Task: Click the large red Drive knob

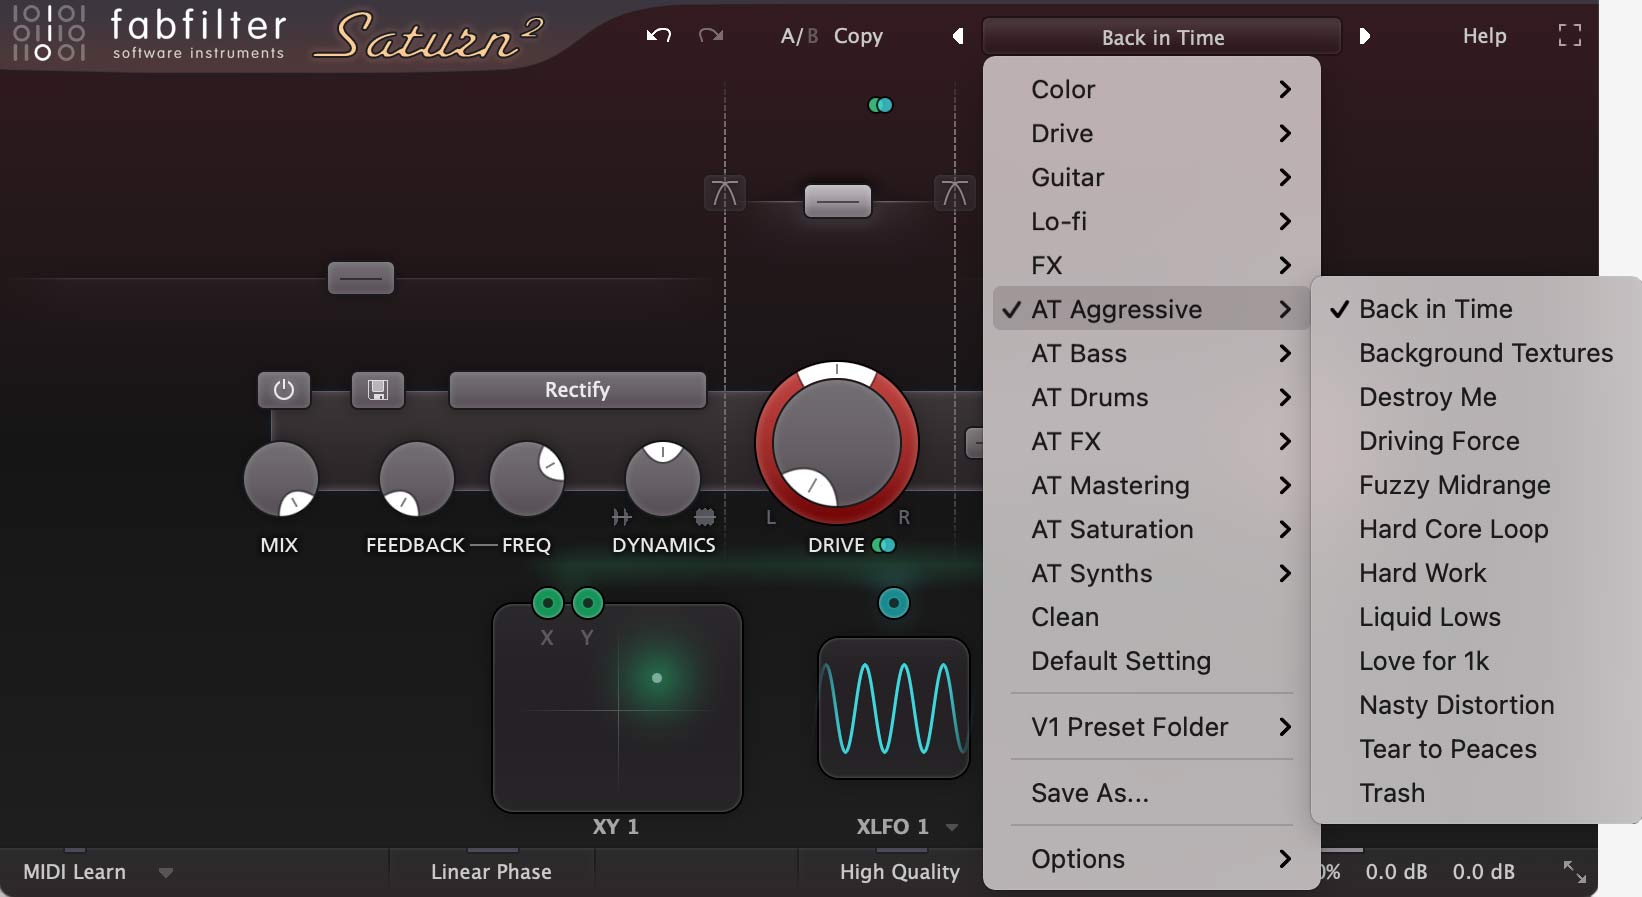Action: pyautogui.click(x=837, y=443)
